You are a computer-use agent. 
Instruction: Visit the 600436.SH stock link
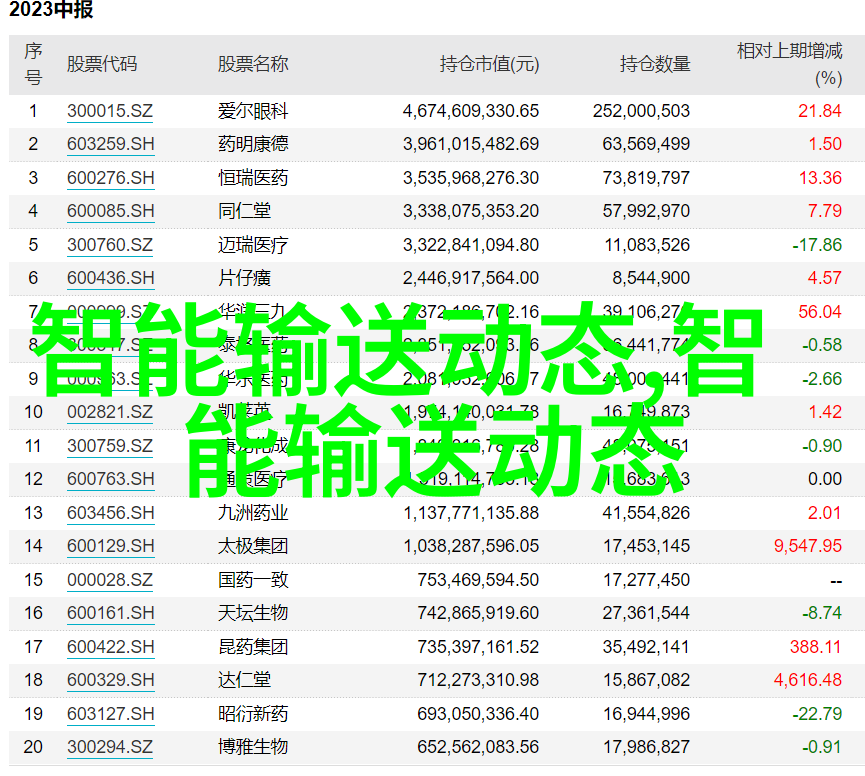111,278
